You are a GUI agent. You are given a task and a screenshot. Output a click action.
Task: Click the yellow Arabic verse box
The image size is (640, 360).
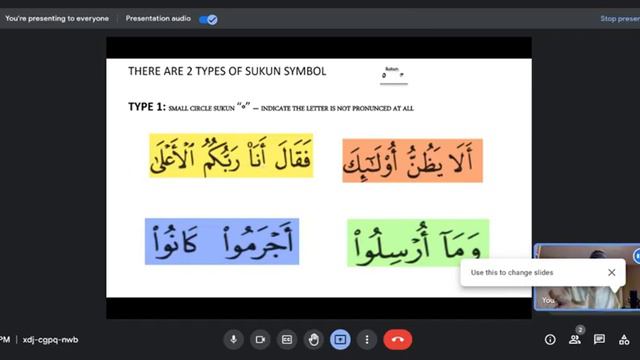coord(231,156)
